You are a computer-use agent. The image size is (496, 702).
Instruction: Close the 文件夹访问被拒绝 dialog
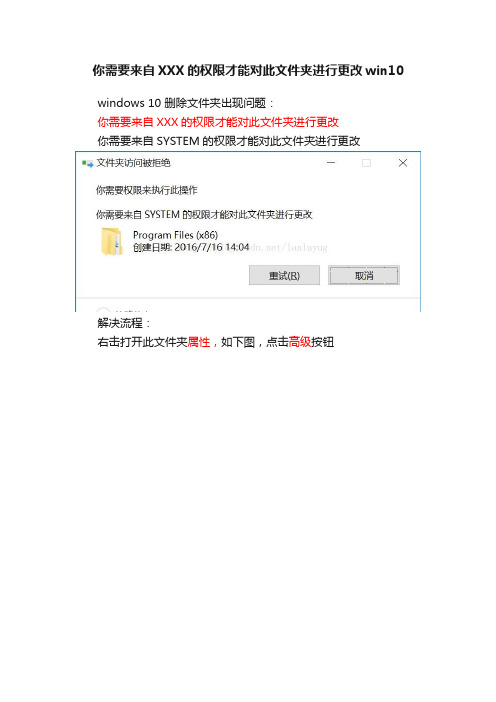(403, 163)
